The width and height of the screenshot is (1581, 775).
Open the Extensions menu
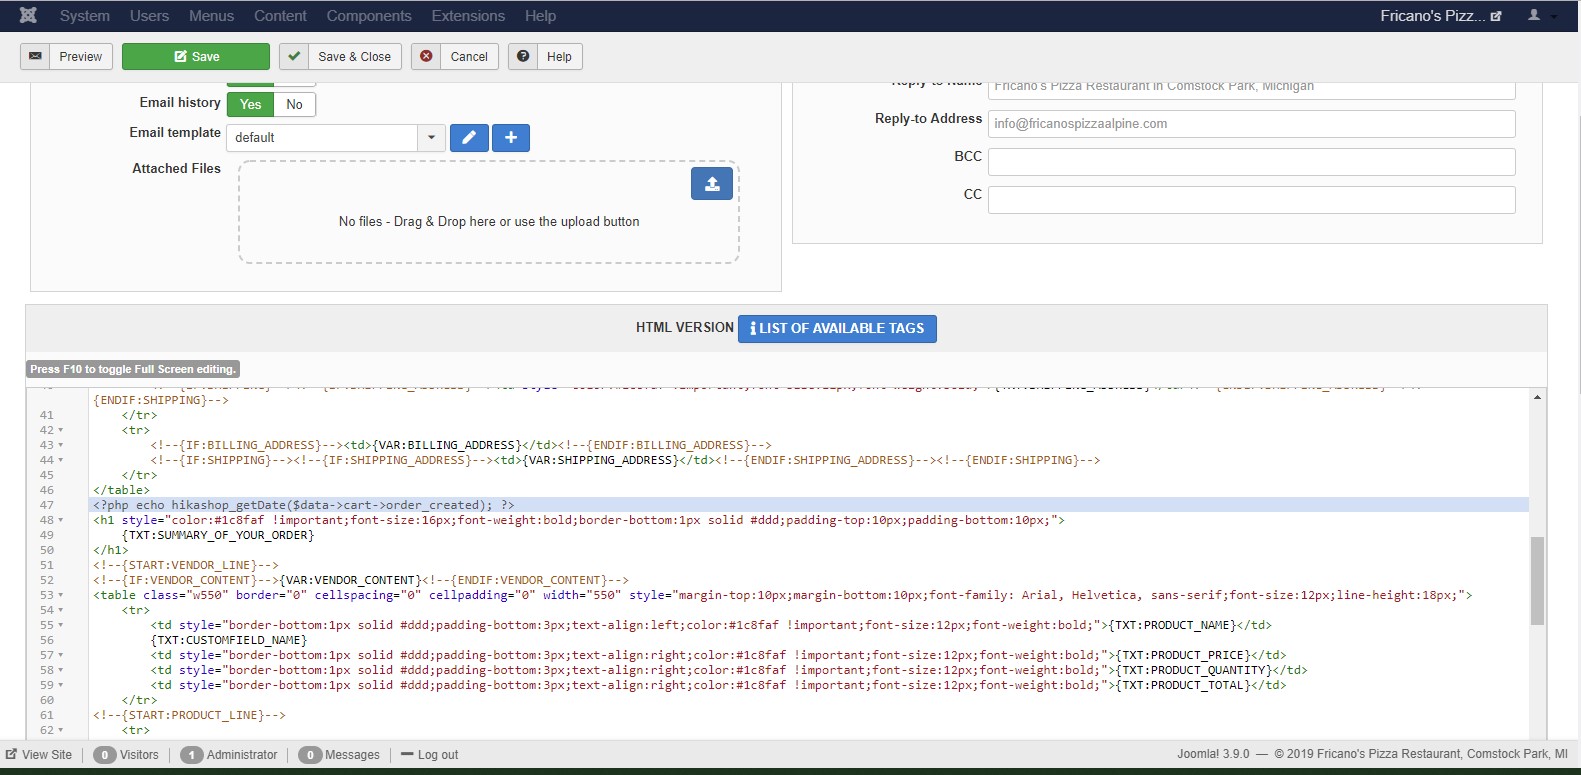click(468, 16)
